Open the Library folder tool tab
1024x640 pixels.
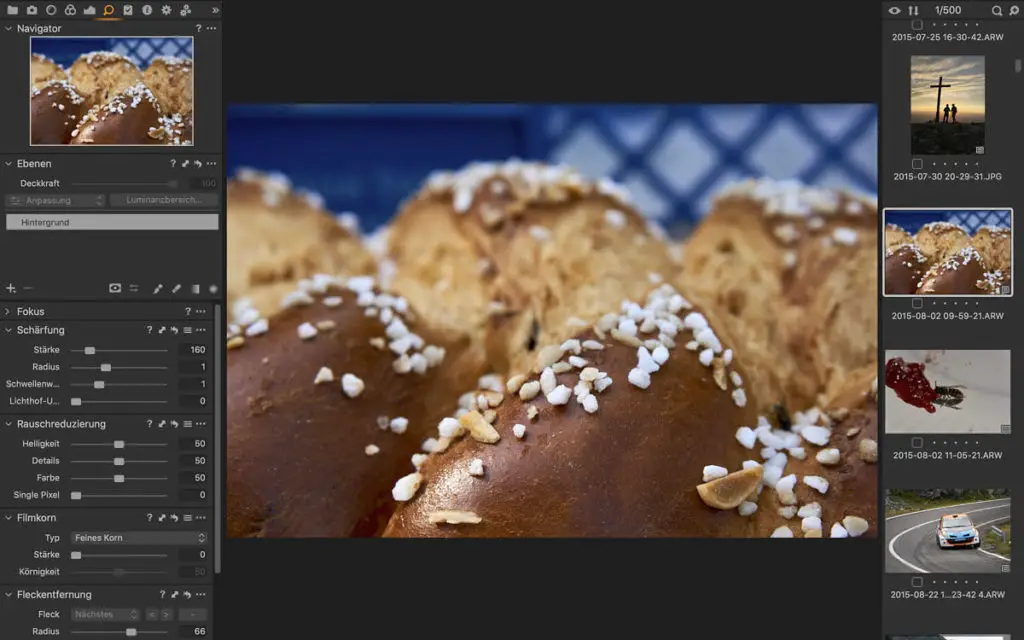[x=12, y=10]
